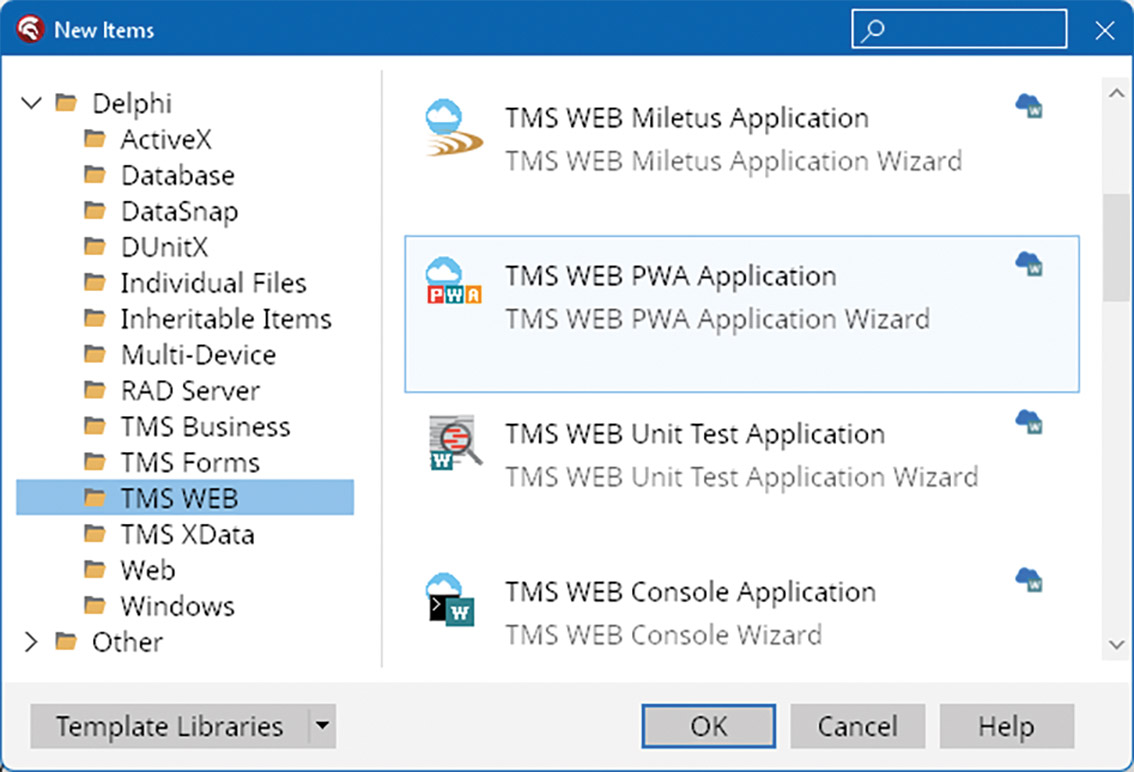Click the Cancel button
This screenshot has width=1134, height=772.
coord(857,726)
